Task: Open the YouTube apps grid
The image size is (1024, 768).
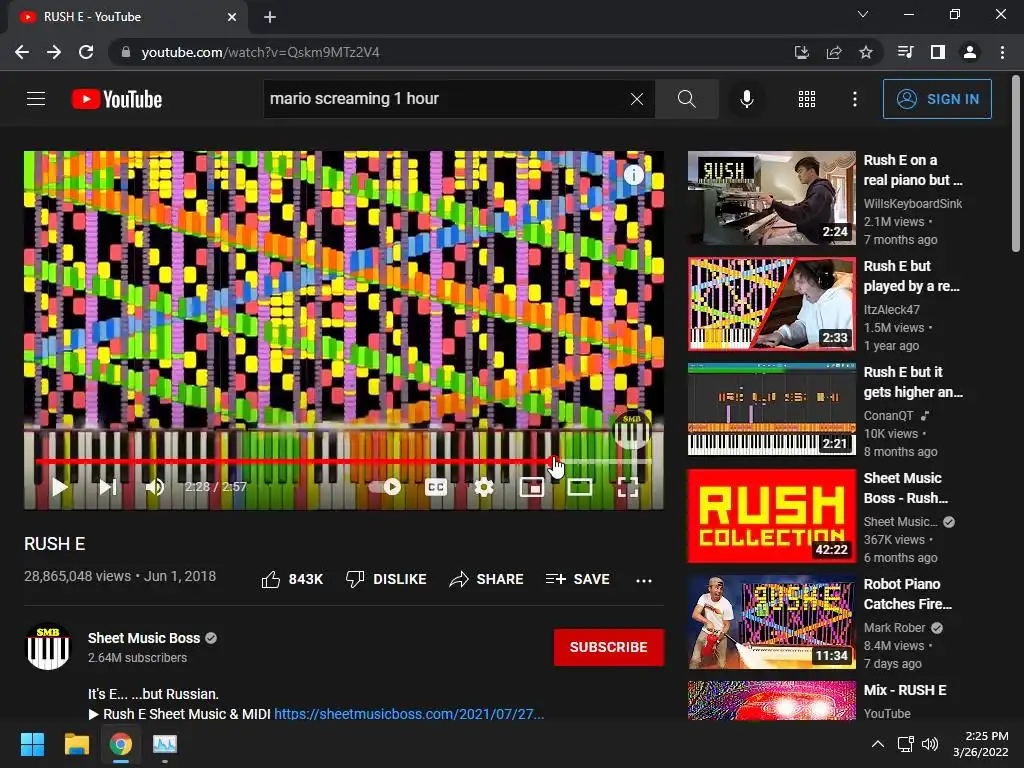Action: click(807, 99)
